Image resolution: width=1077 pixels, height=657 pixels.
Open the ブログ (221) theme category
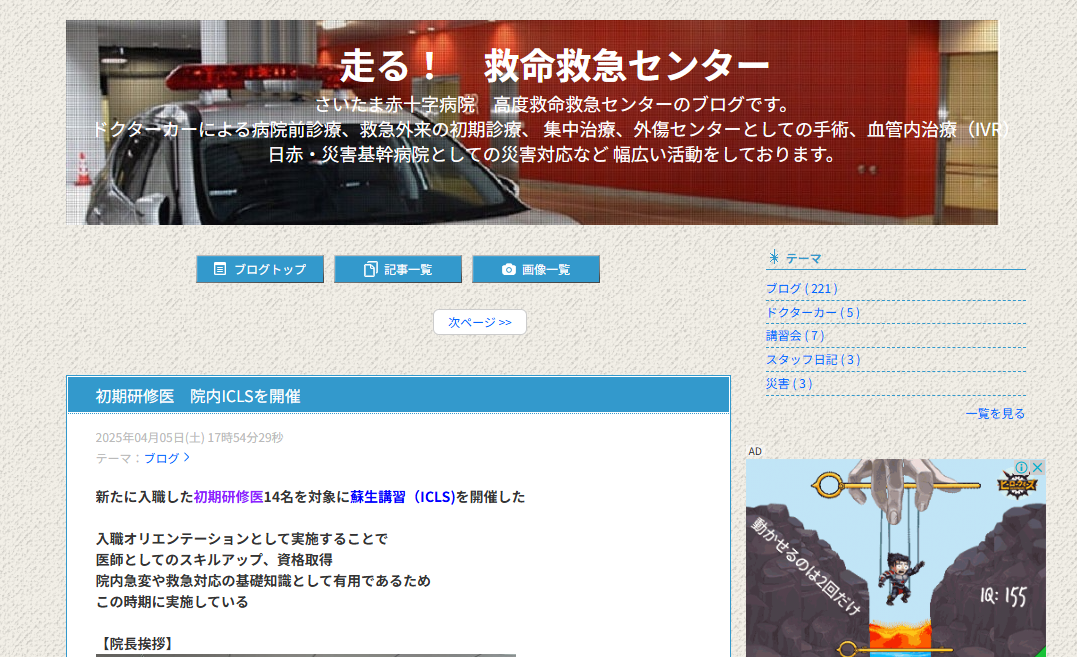point(802,288)
